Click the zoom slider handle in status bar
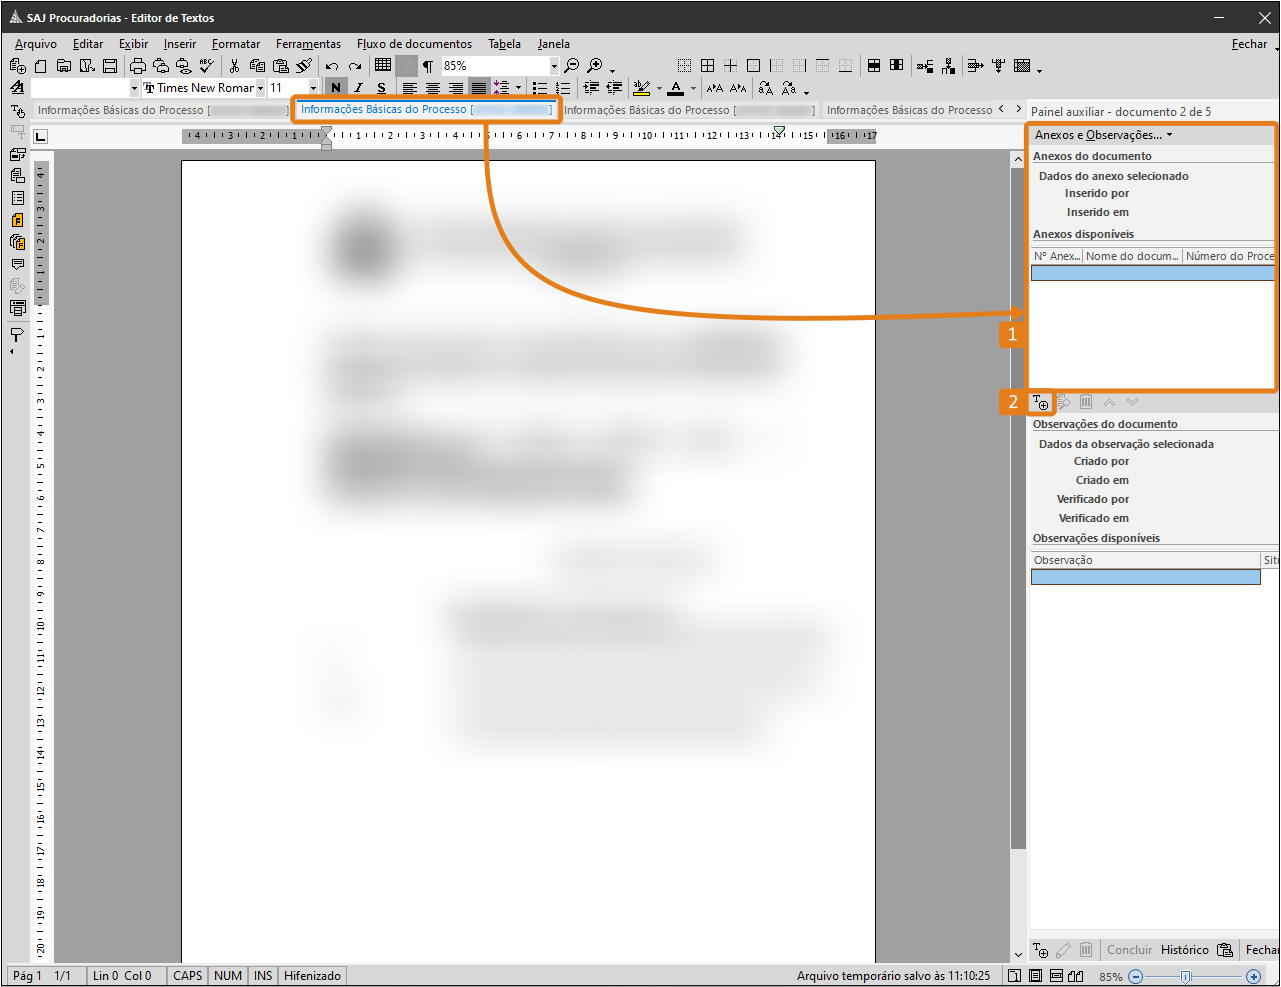 (x=1186, y=977)
